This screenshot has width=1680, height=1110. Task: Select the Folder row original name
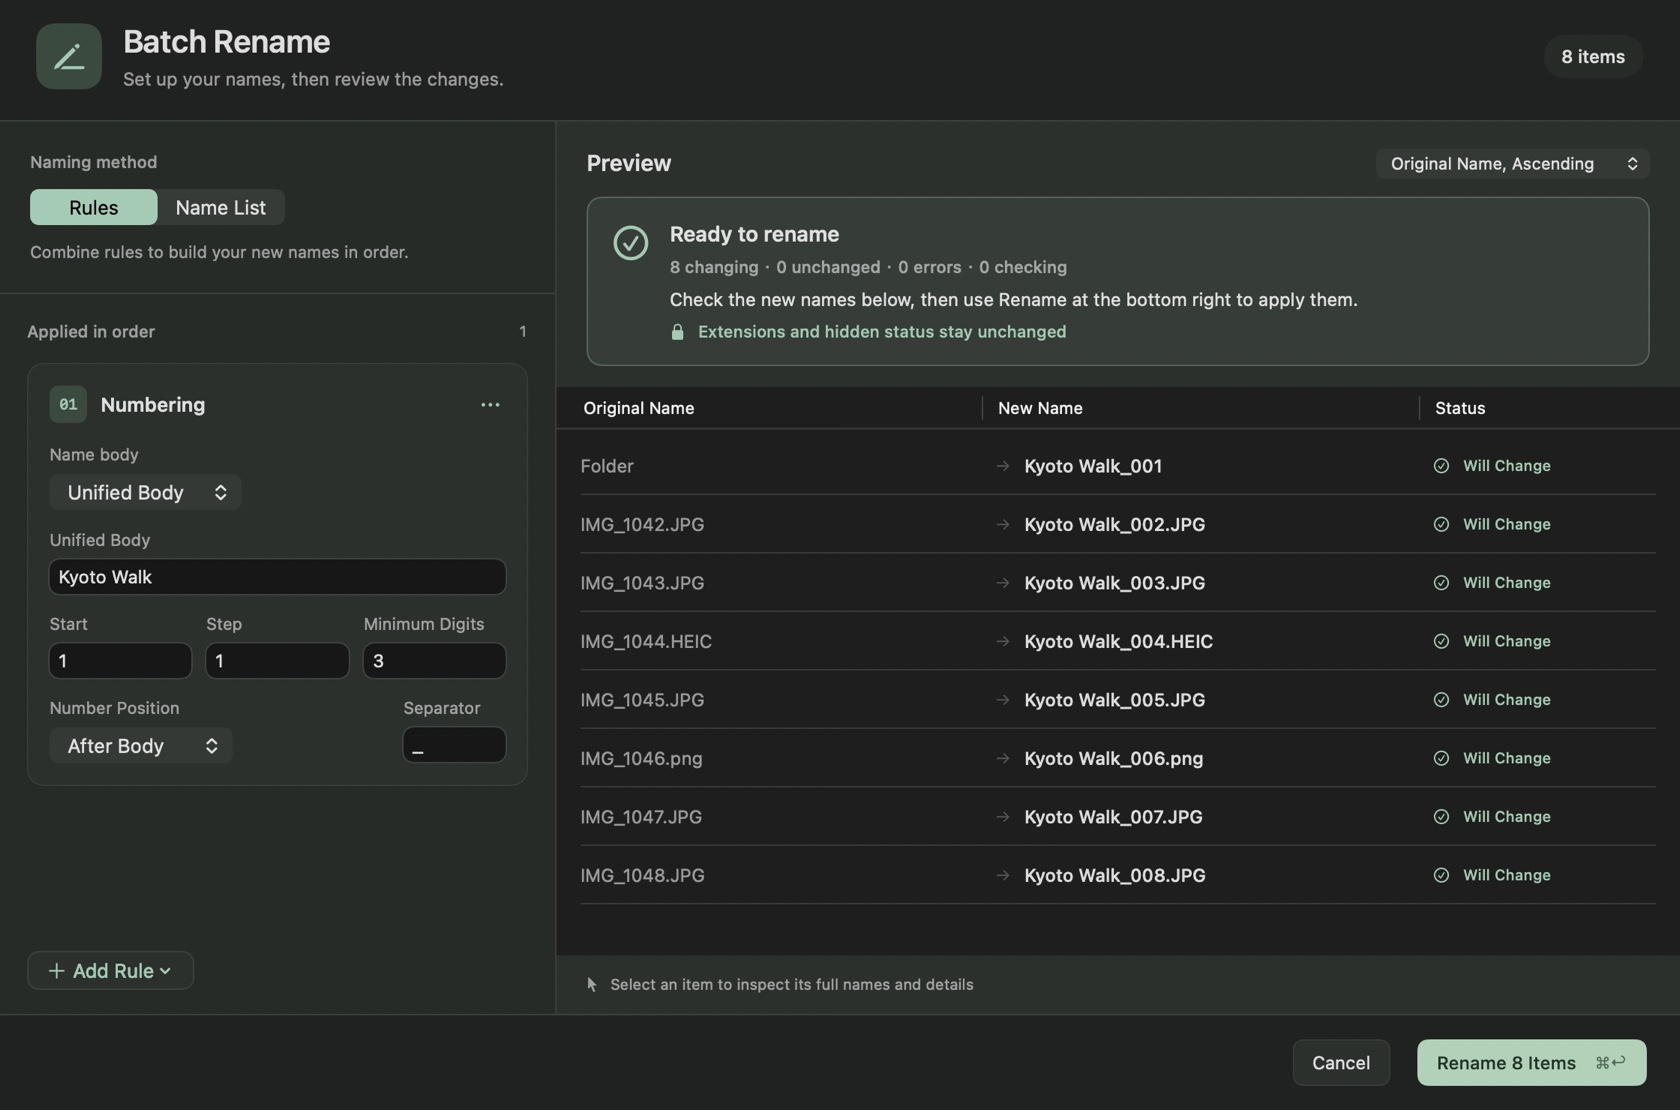point(607,466)
